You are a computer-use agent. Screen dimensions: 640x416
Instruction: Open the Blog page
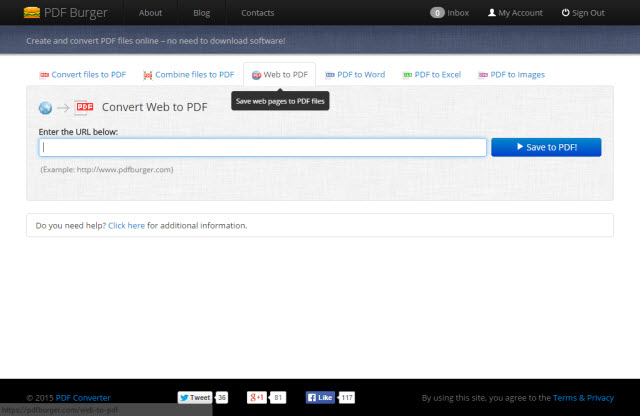[202, 13]
